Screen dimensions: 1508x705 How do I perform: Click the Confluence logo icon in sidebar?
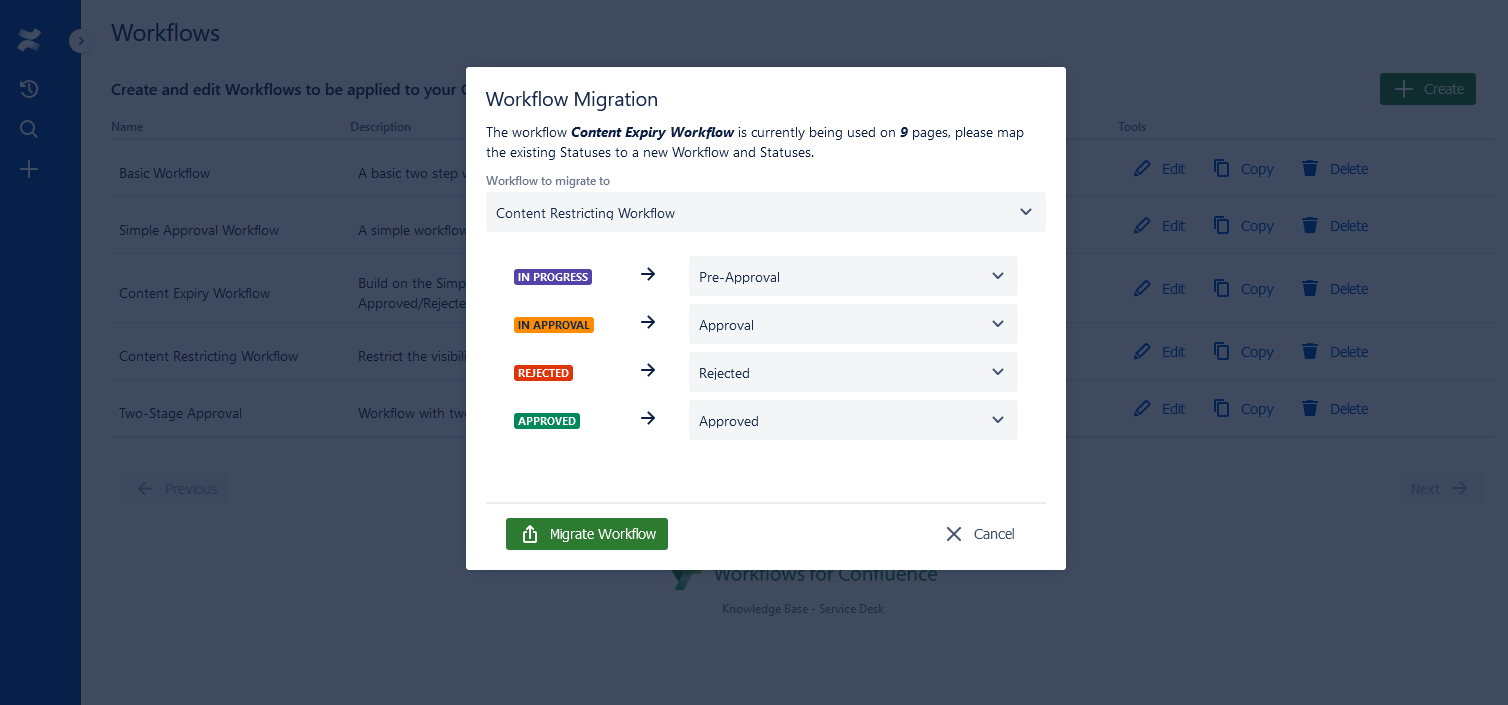[x=29, y=41]
